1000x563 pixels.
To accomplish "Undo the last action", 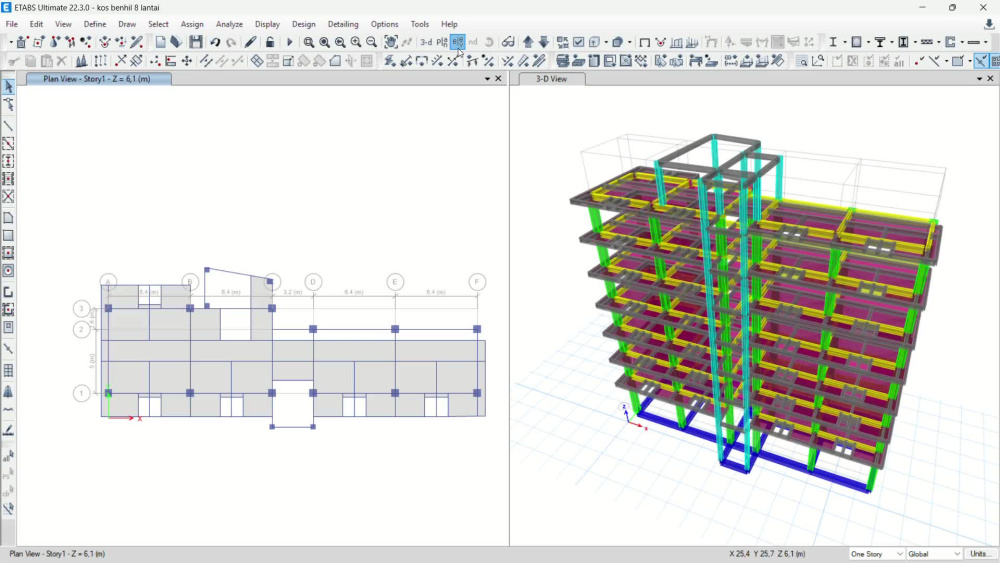I will [x=215, y=42].
